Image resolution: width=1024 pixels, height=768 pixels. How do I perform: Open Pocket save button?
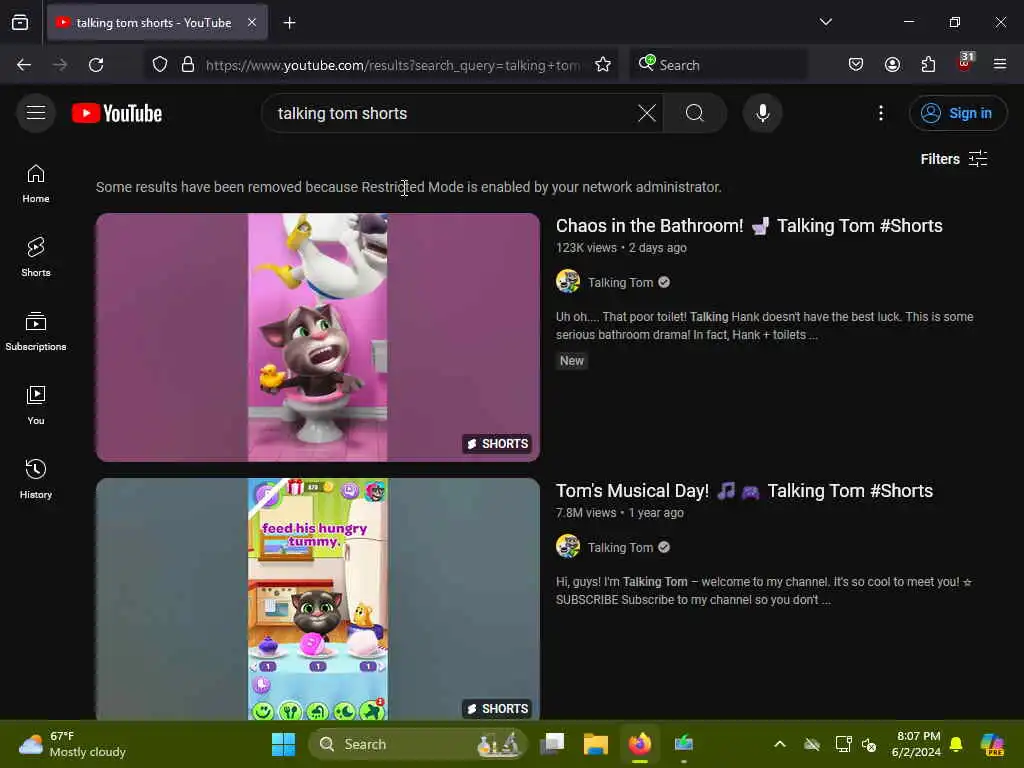tap(856, 65)
